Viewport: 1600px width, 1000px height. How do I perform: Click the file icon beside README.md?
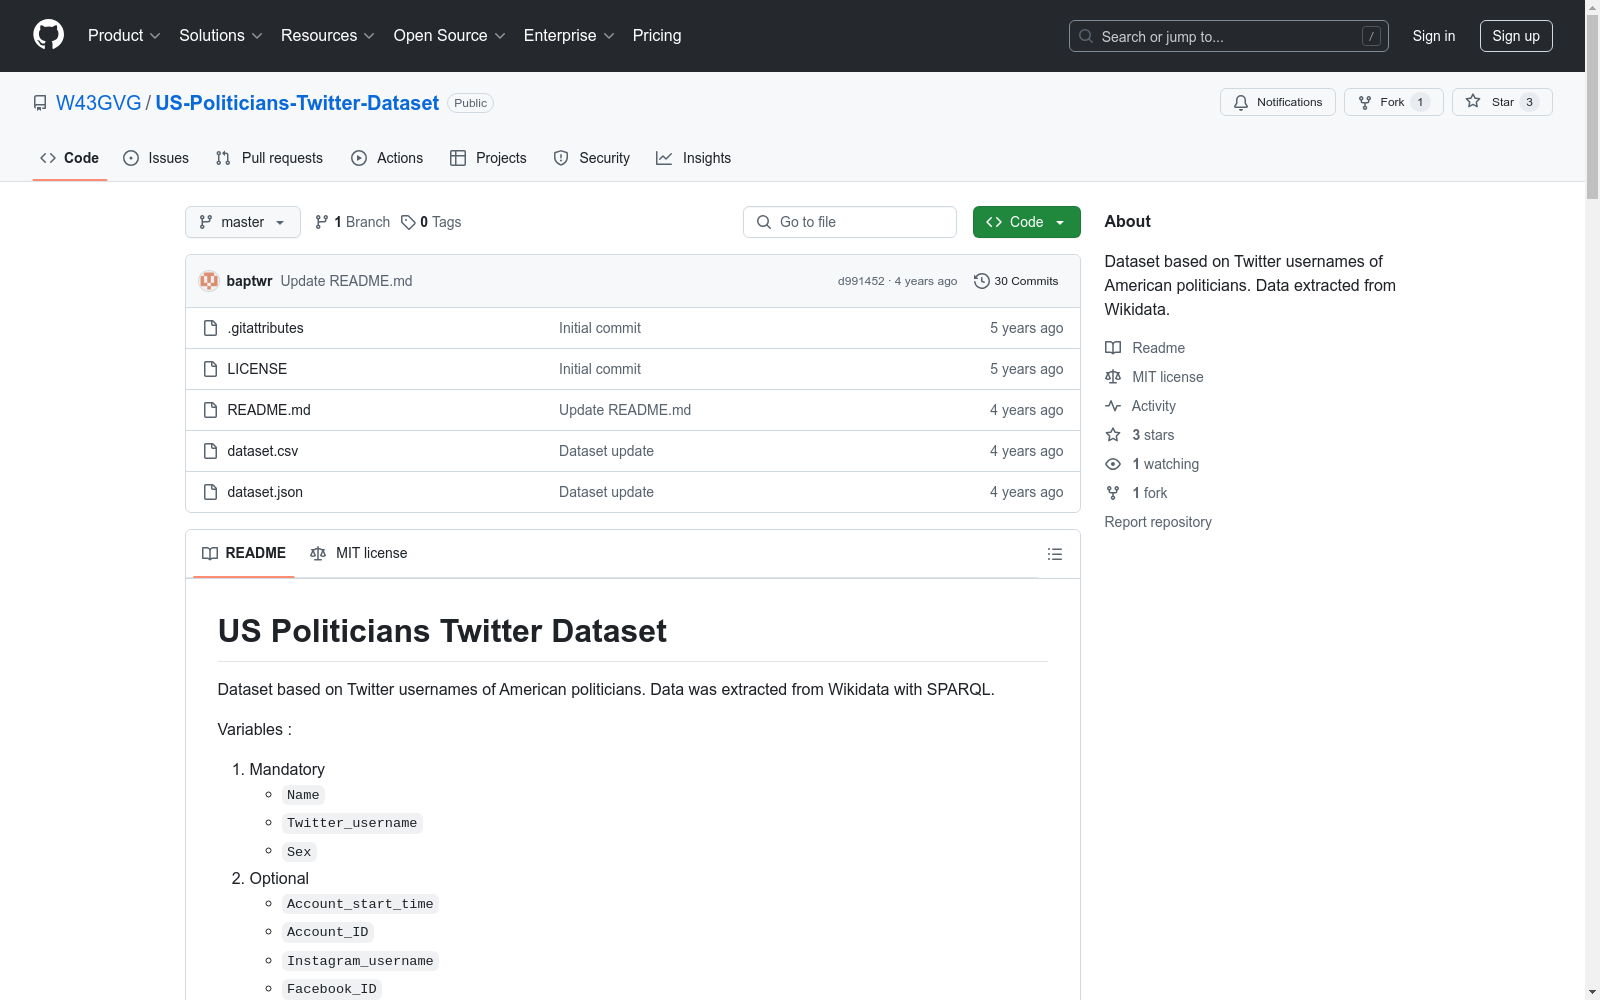point(210,410)
